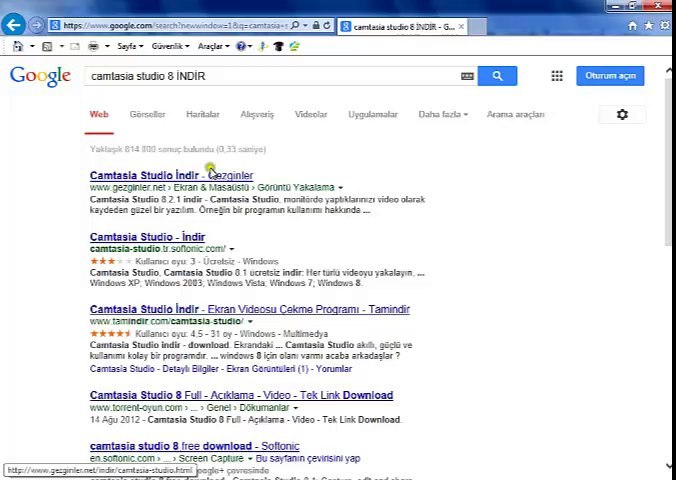Click the blue help question mark icon
676x480 pixels.
tap(241, 46)
